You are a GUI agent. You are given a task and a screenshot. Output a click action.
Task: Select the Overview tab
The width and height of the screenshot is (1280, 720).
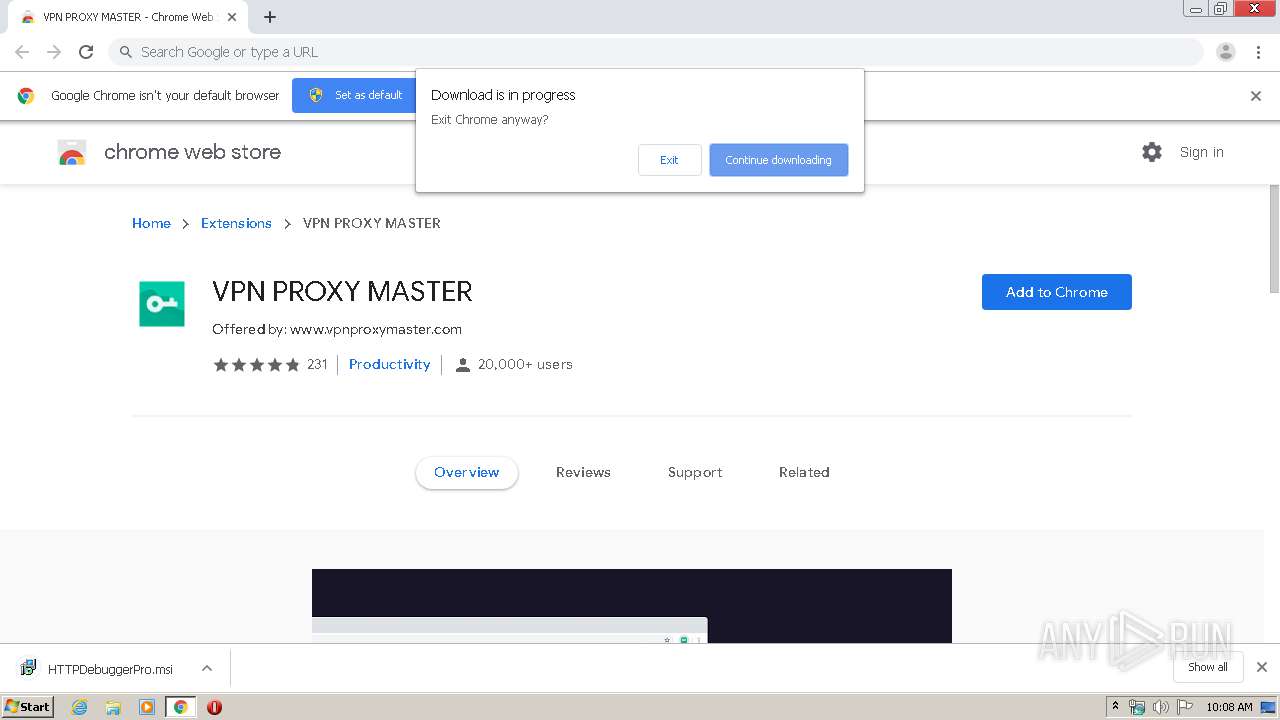click(x=466, y=472)
